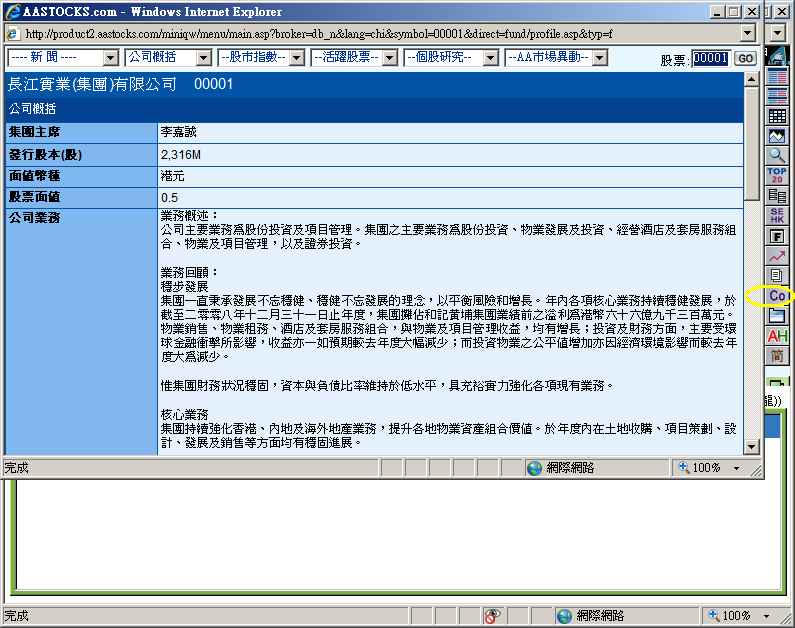Image resolution: width=795 pixels, height=628 pixels.
Task: Click the IE logo in the title bar
Action: point(13,11)
